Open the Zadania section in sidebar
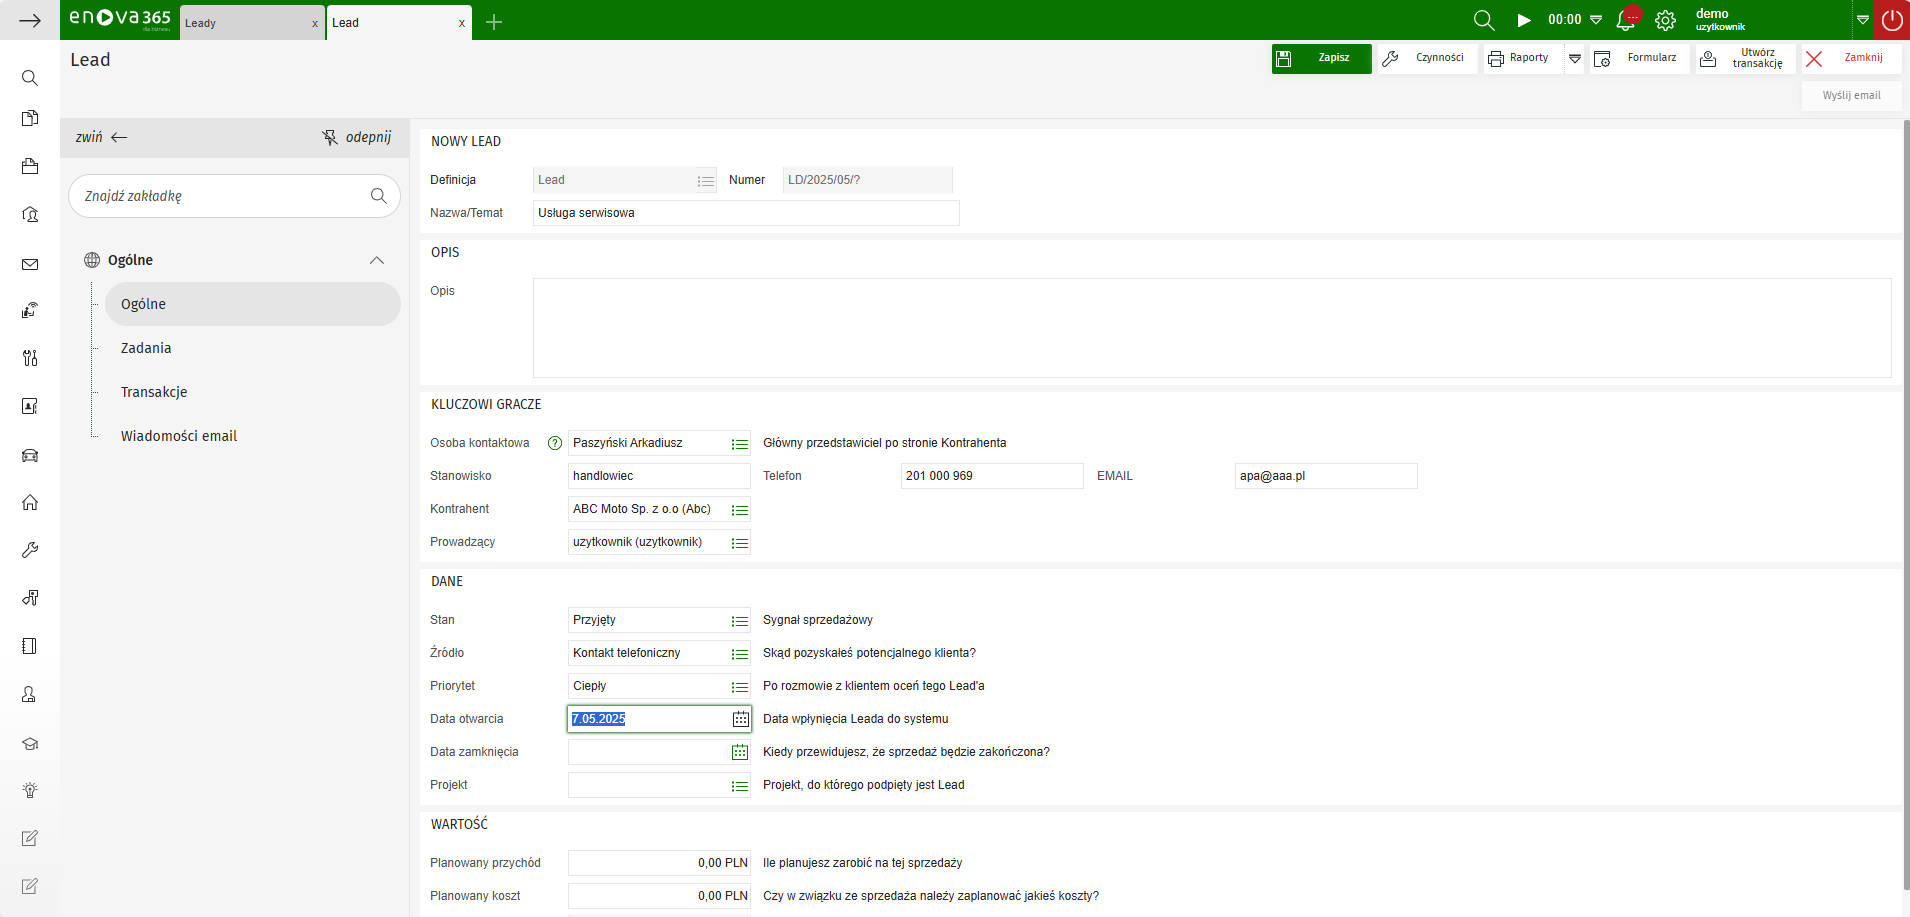Viewport: 1910px width, 917px height. pos(146,348)
